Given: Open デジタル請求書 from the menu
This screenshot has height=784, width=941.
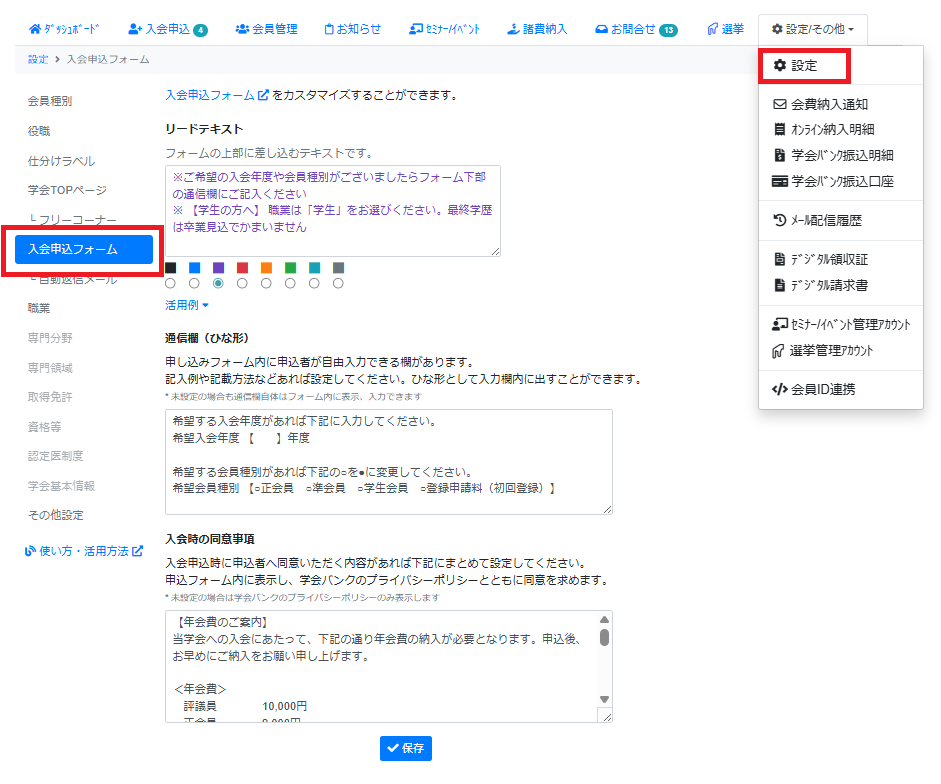Looking at the screenshot, I should [x=828, y=285].
